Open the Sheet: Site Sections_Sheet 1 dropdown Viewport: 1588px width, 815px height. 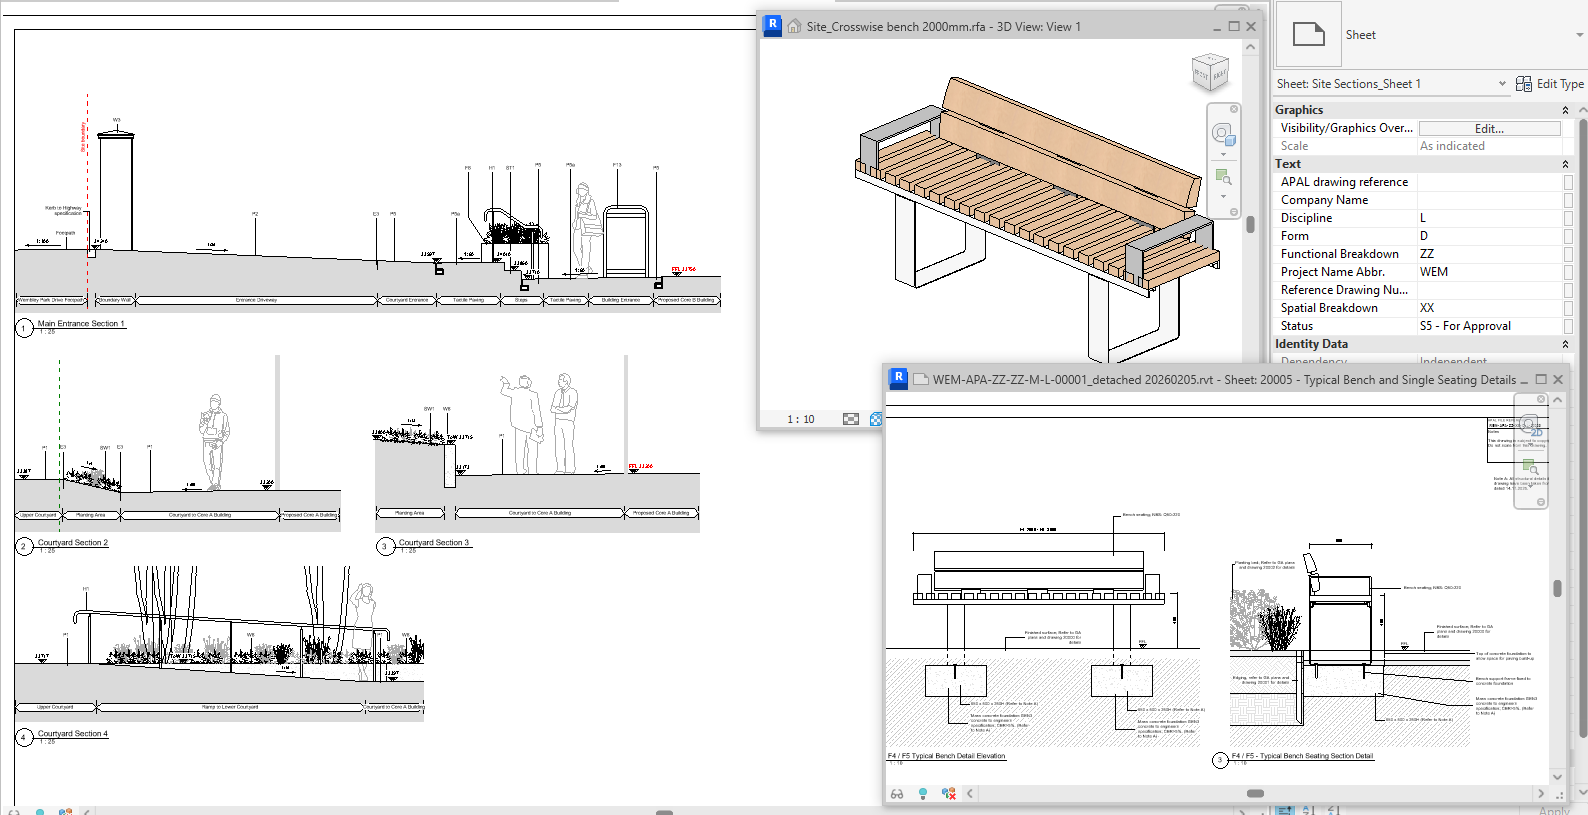click(x=1502, y=84)
